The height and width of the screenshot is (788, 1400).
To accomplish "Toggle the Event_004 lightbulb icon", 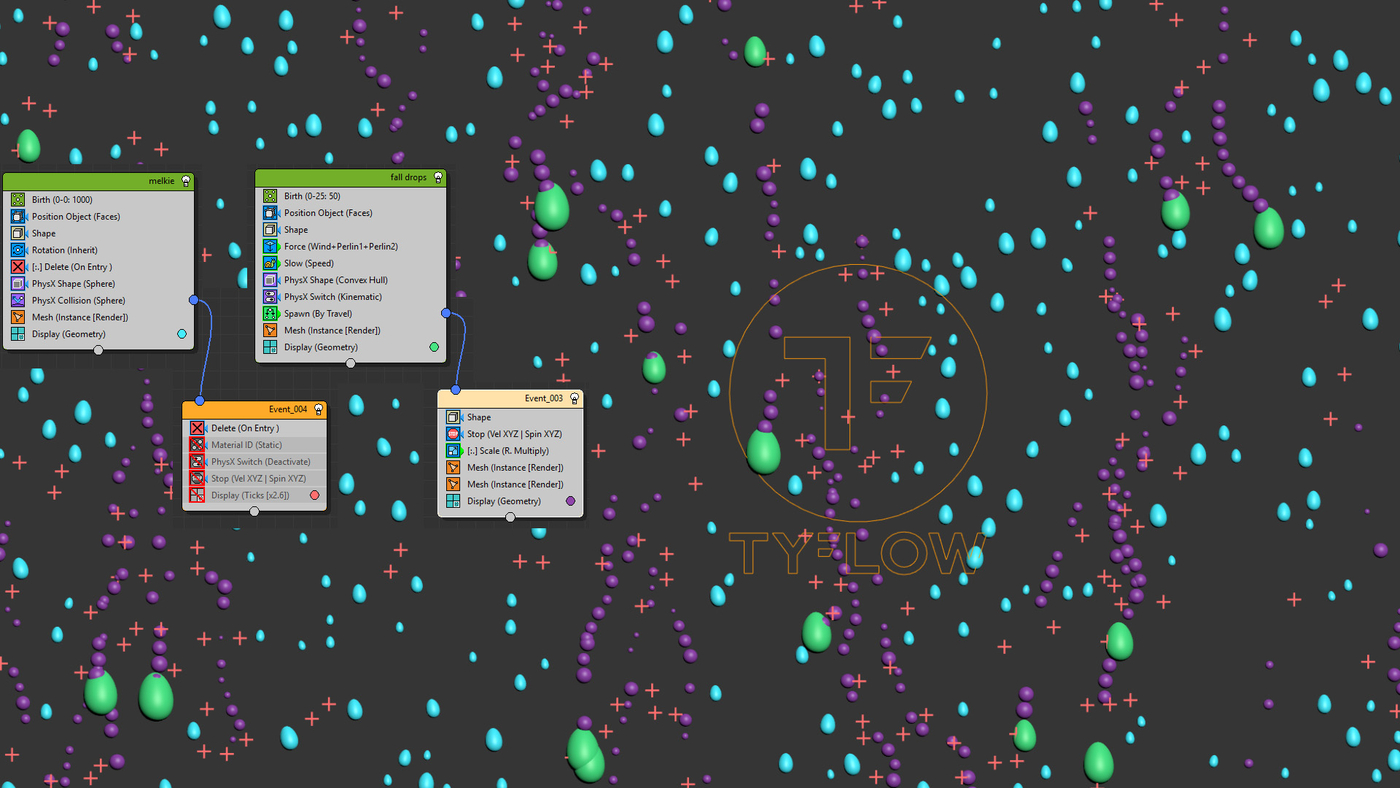I will (x=318, y=409).
